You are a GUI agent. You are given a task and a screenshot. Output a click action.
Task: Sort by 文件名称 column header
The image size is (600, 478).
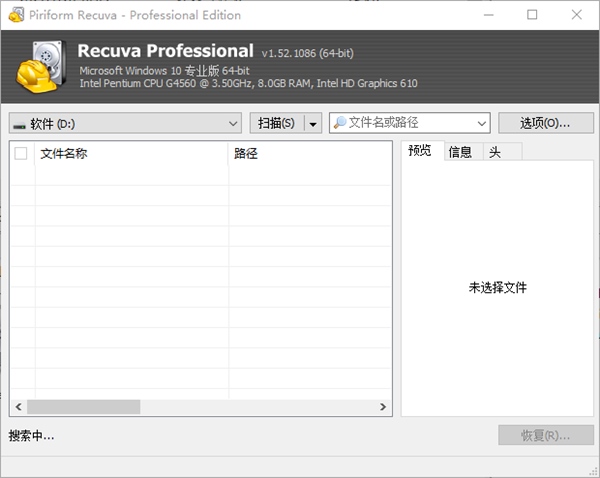[x=131, y=153]
